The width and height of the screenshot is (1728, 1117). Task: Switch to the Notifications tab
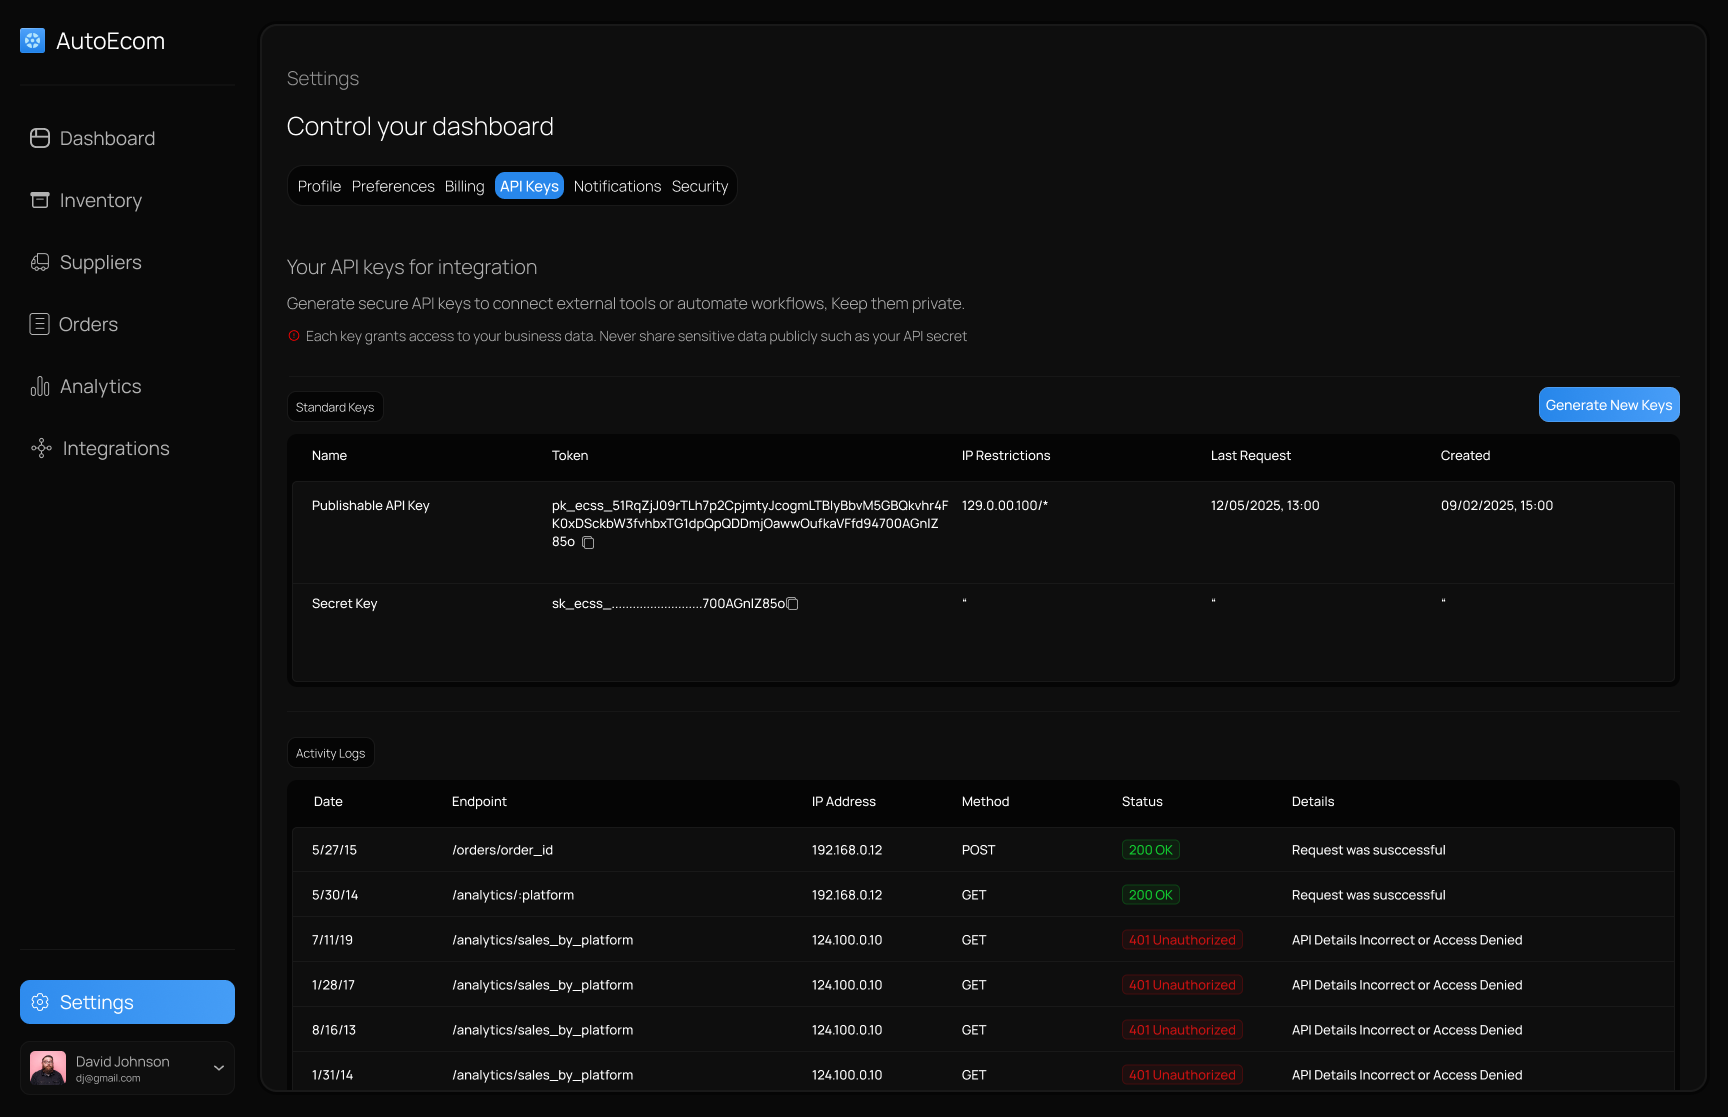617,186
